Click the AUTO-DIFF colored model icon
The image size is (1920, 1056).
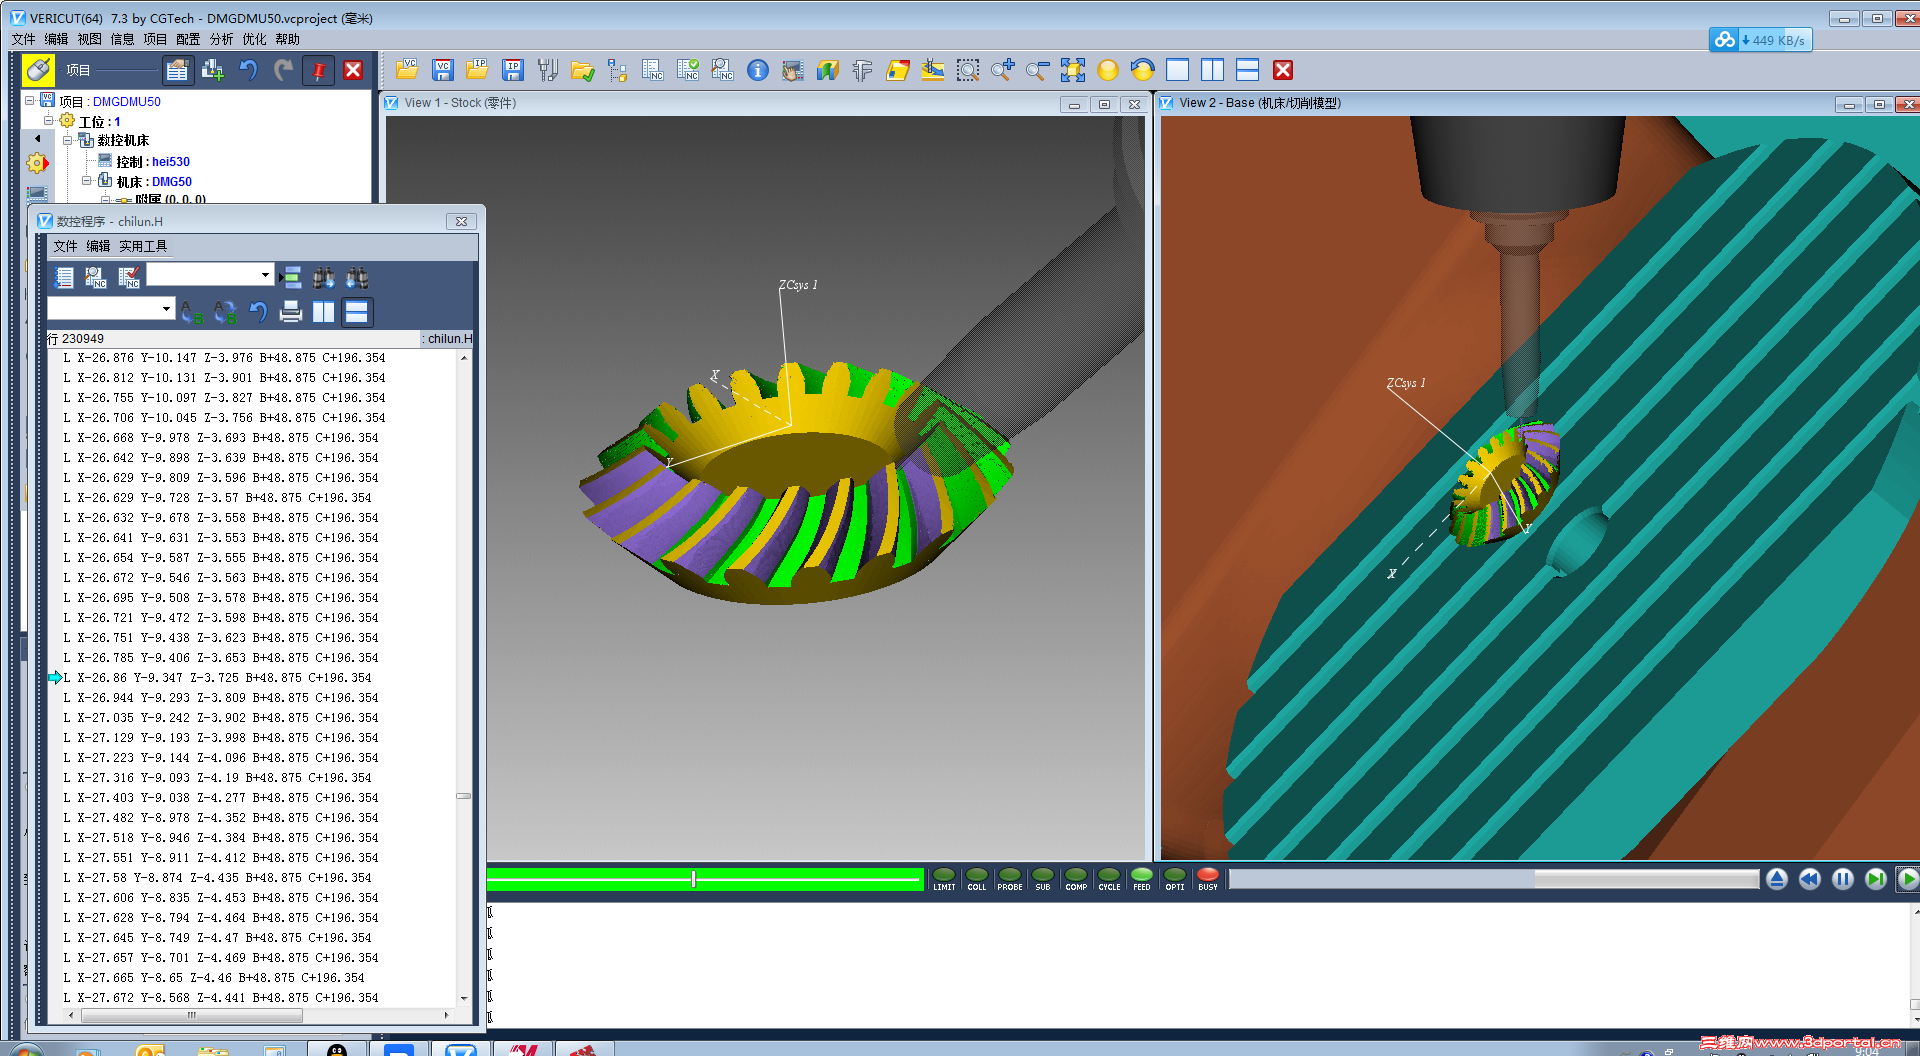pos(897,70)
